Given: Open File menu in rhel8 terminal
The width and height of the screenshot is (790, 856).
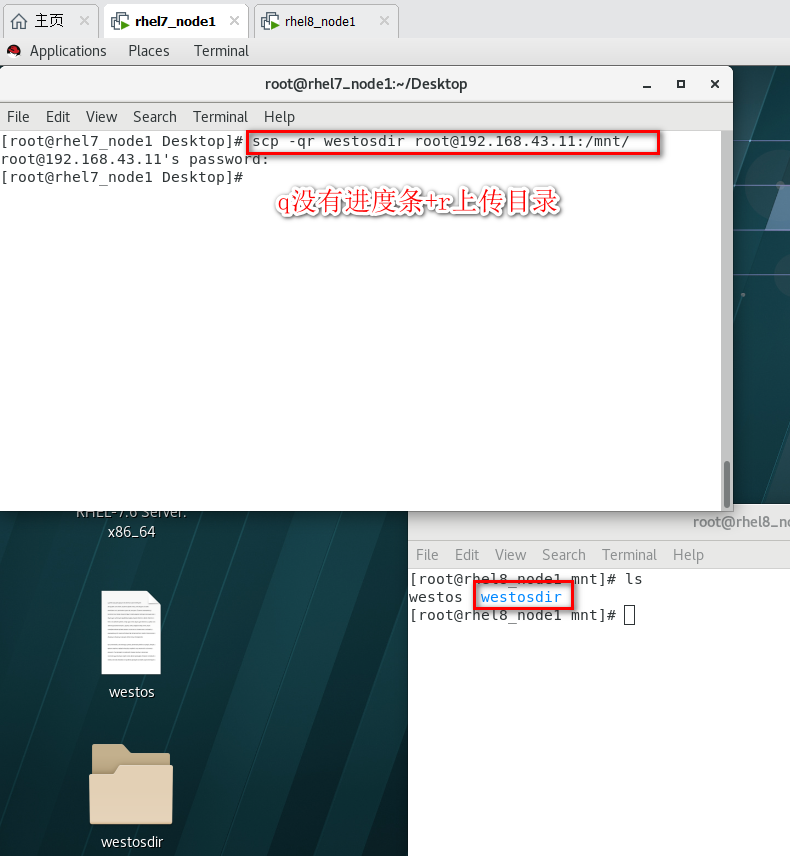Looking at the screenshot, I should (x=427, y=555).
